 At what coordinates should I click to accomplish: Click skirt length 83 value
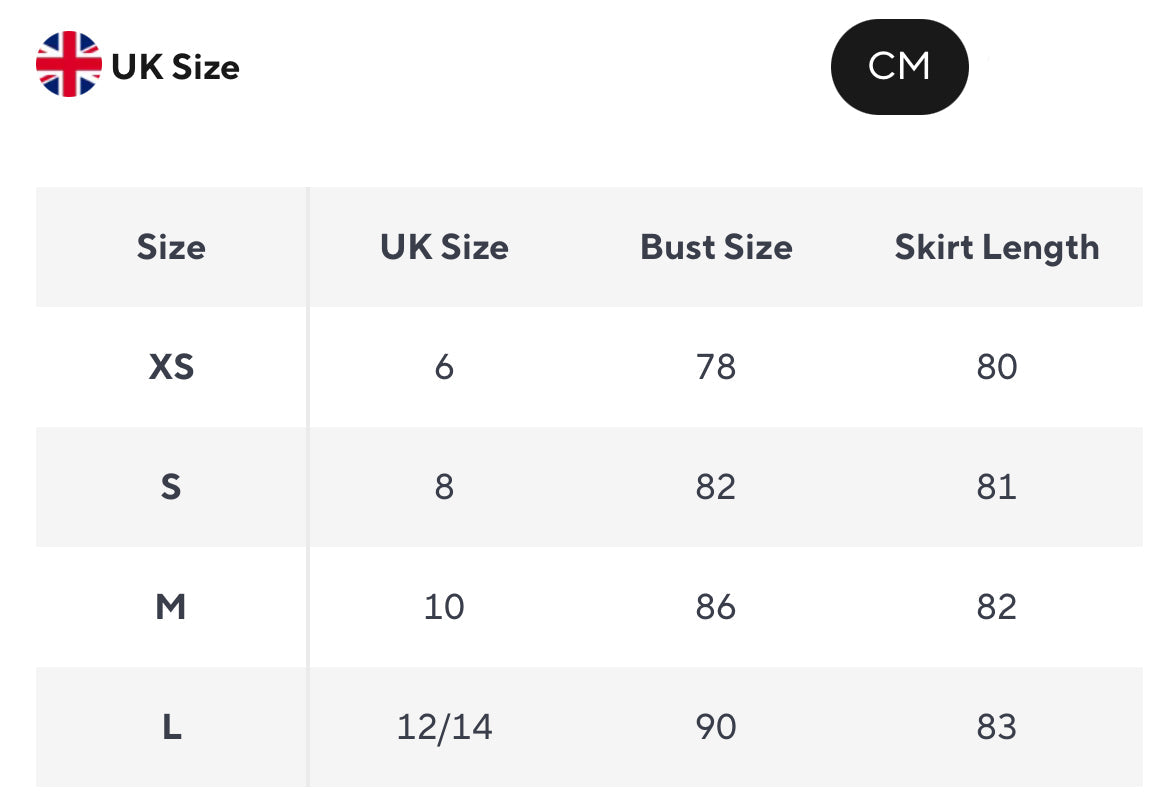point(996,727)
